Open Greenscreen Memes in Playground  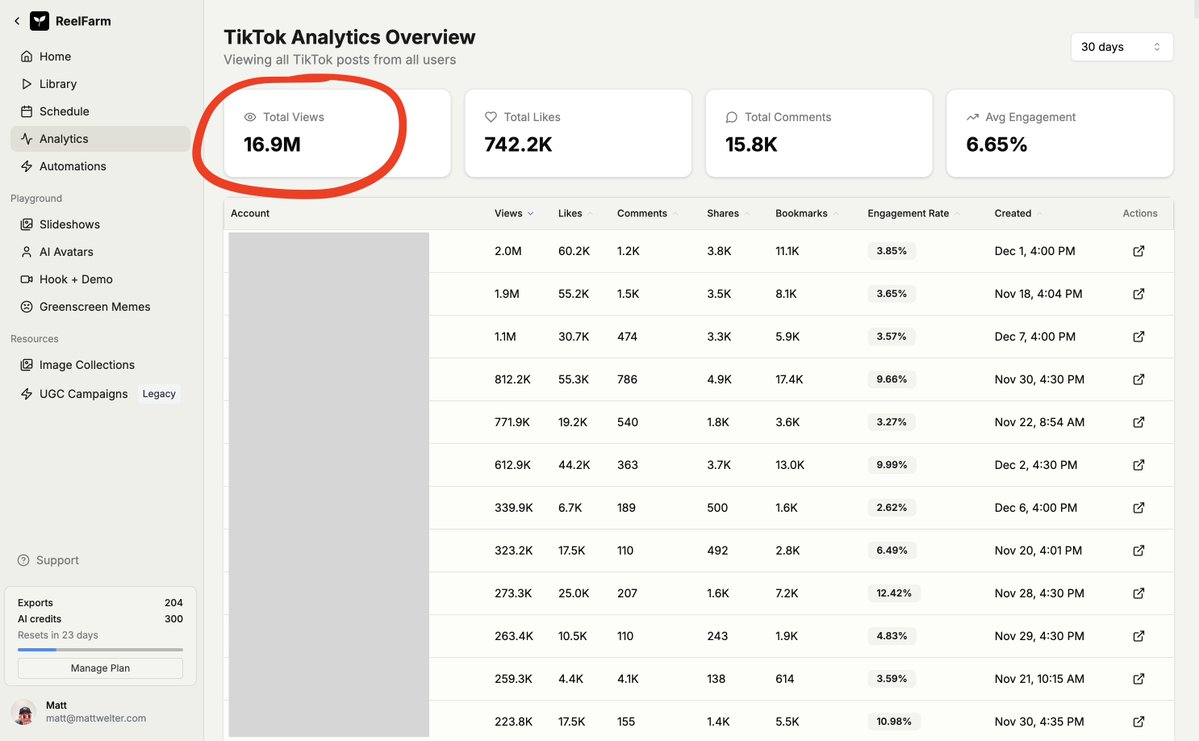coord(94,307)
